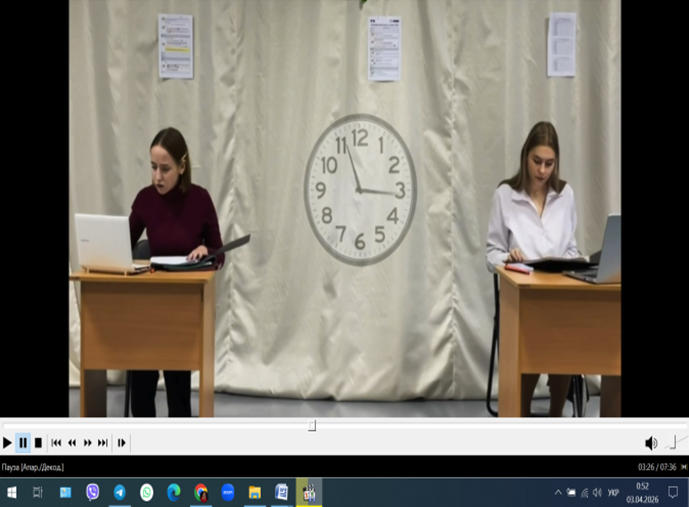Click the highlighted Pause button

(23, 443)
